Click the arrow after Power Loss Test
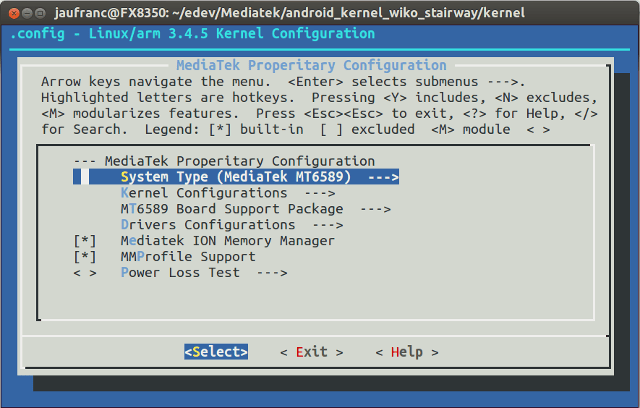The image size is (640, 408). click(272, 273)
